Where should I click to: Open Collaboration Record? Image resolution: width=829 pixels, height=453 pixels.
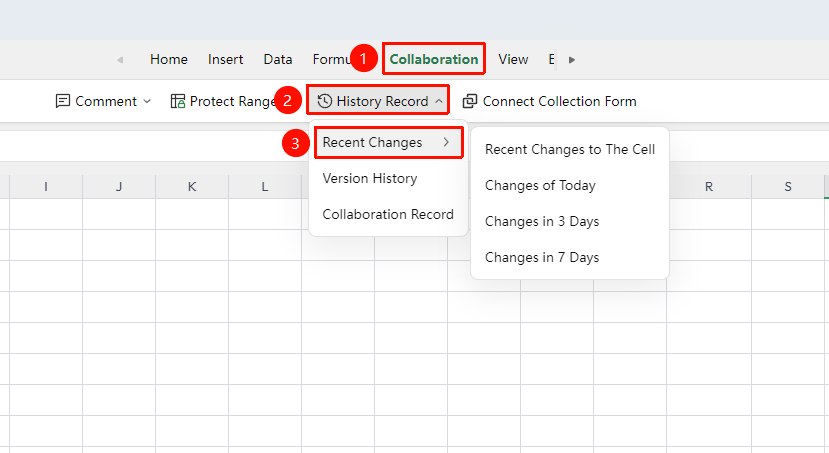click(388, 214)
